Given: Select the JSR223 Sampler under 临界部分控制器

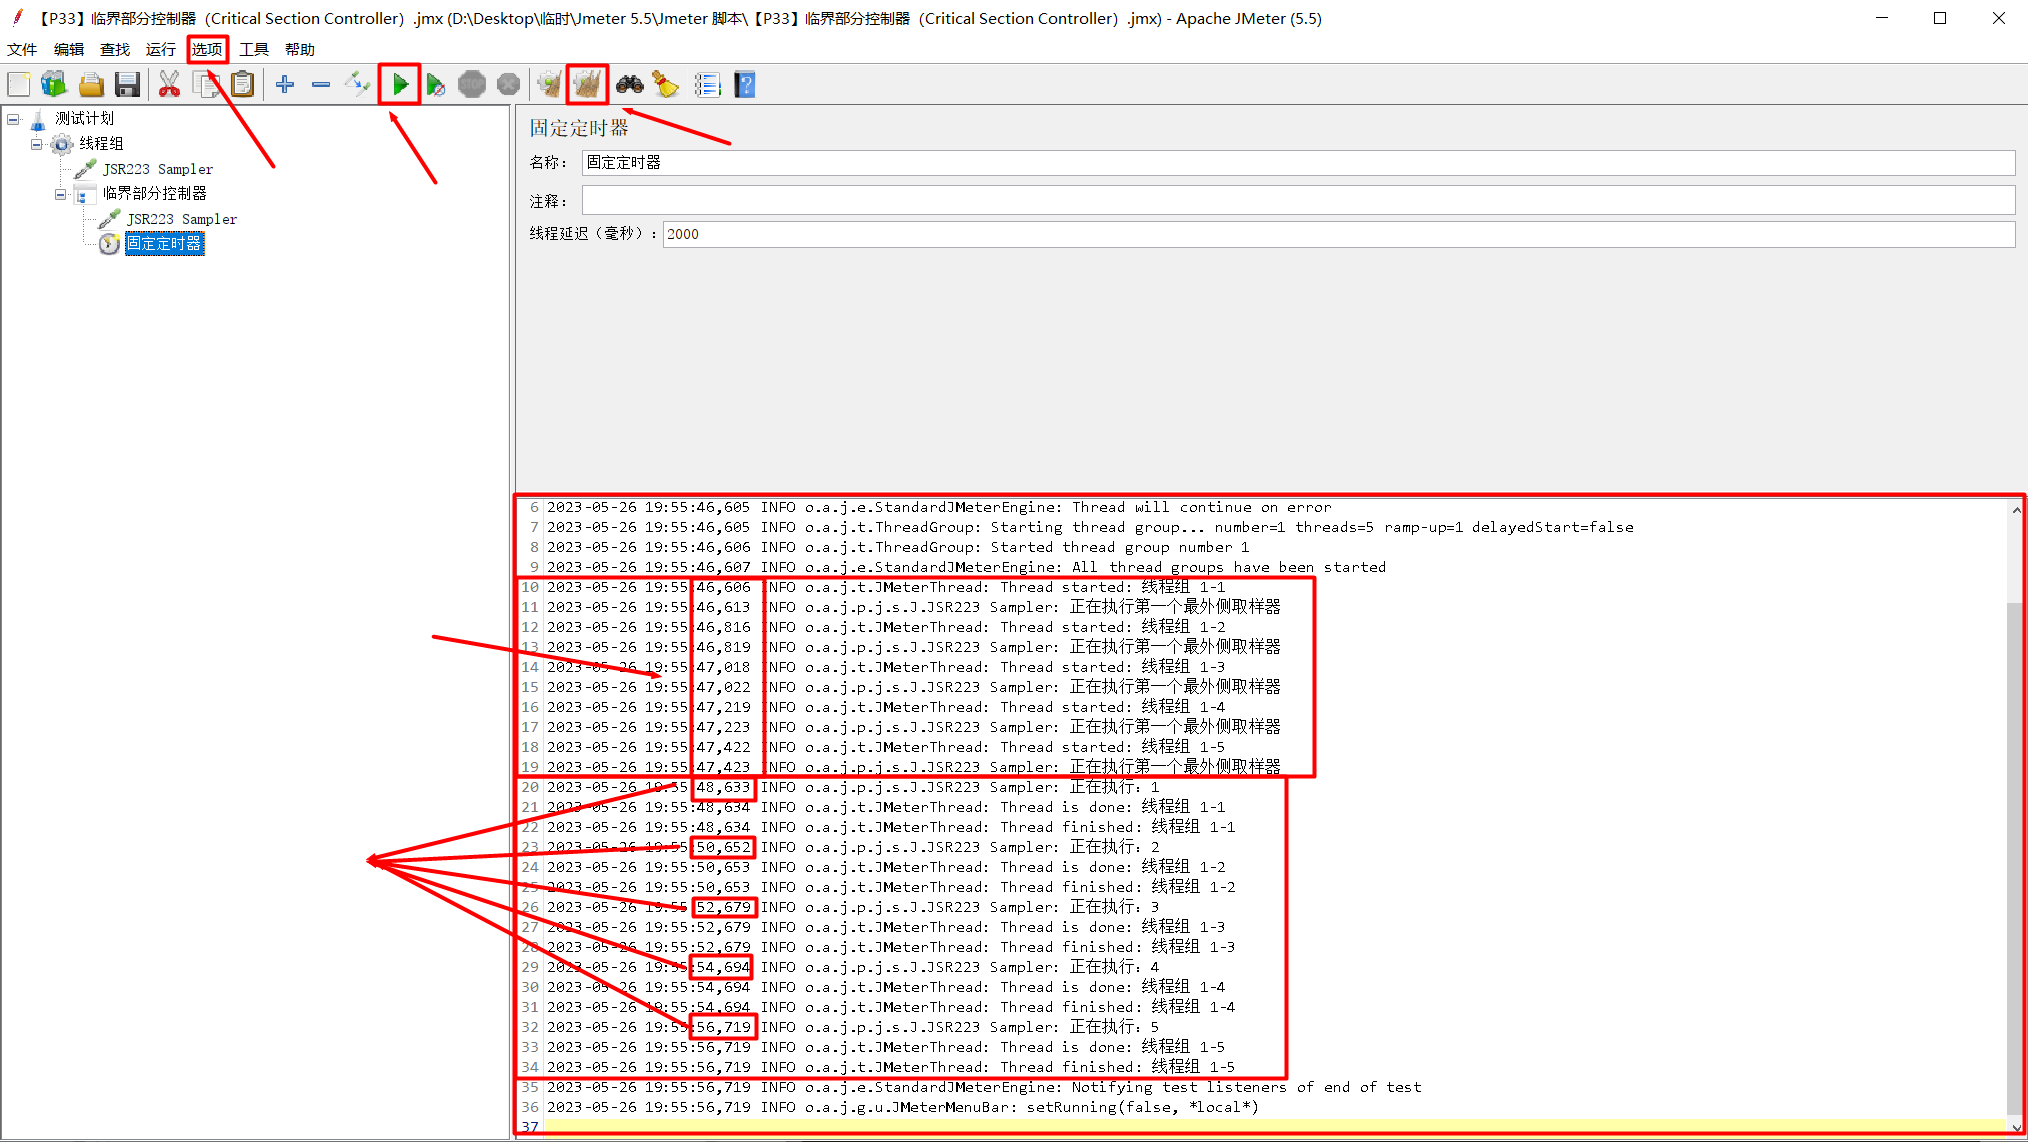Looking at the screenshot, I should 181,218.
